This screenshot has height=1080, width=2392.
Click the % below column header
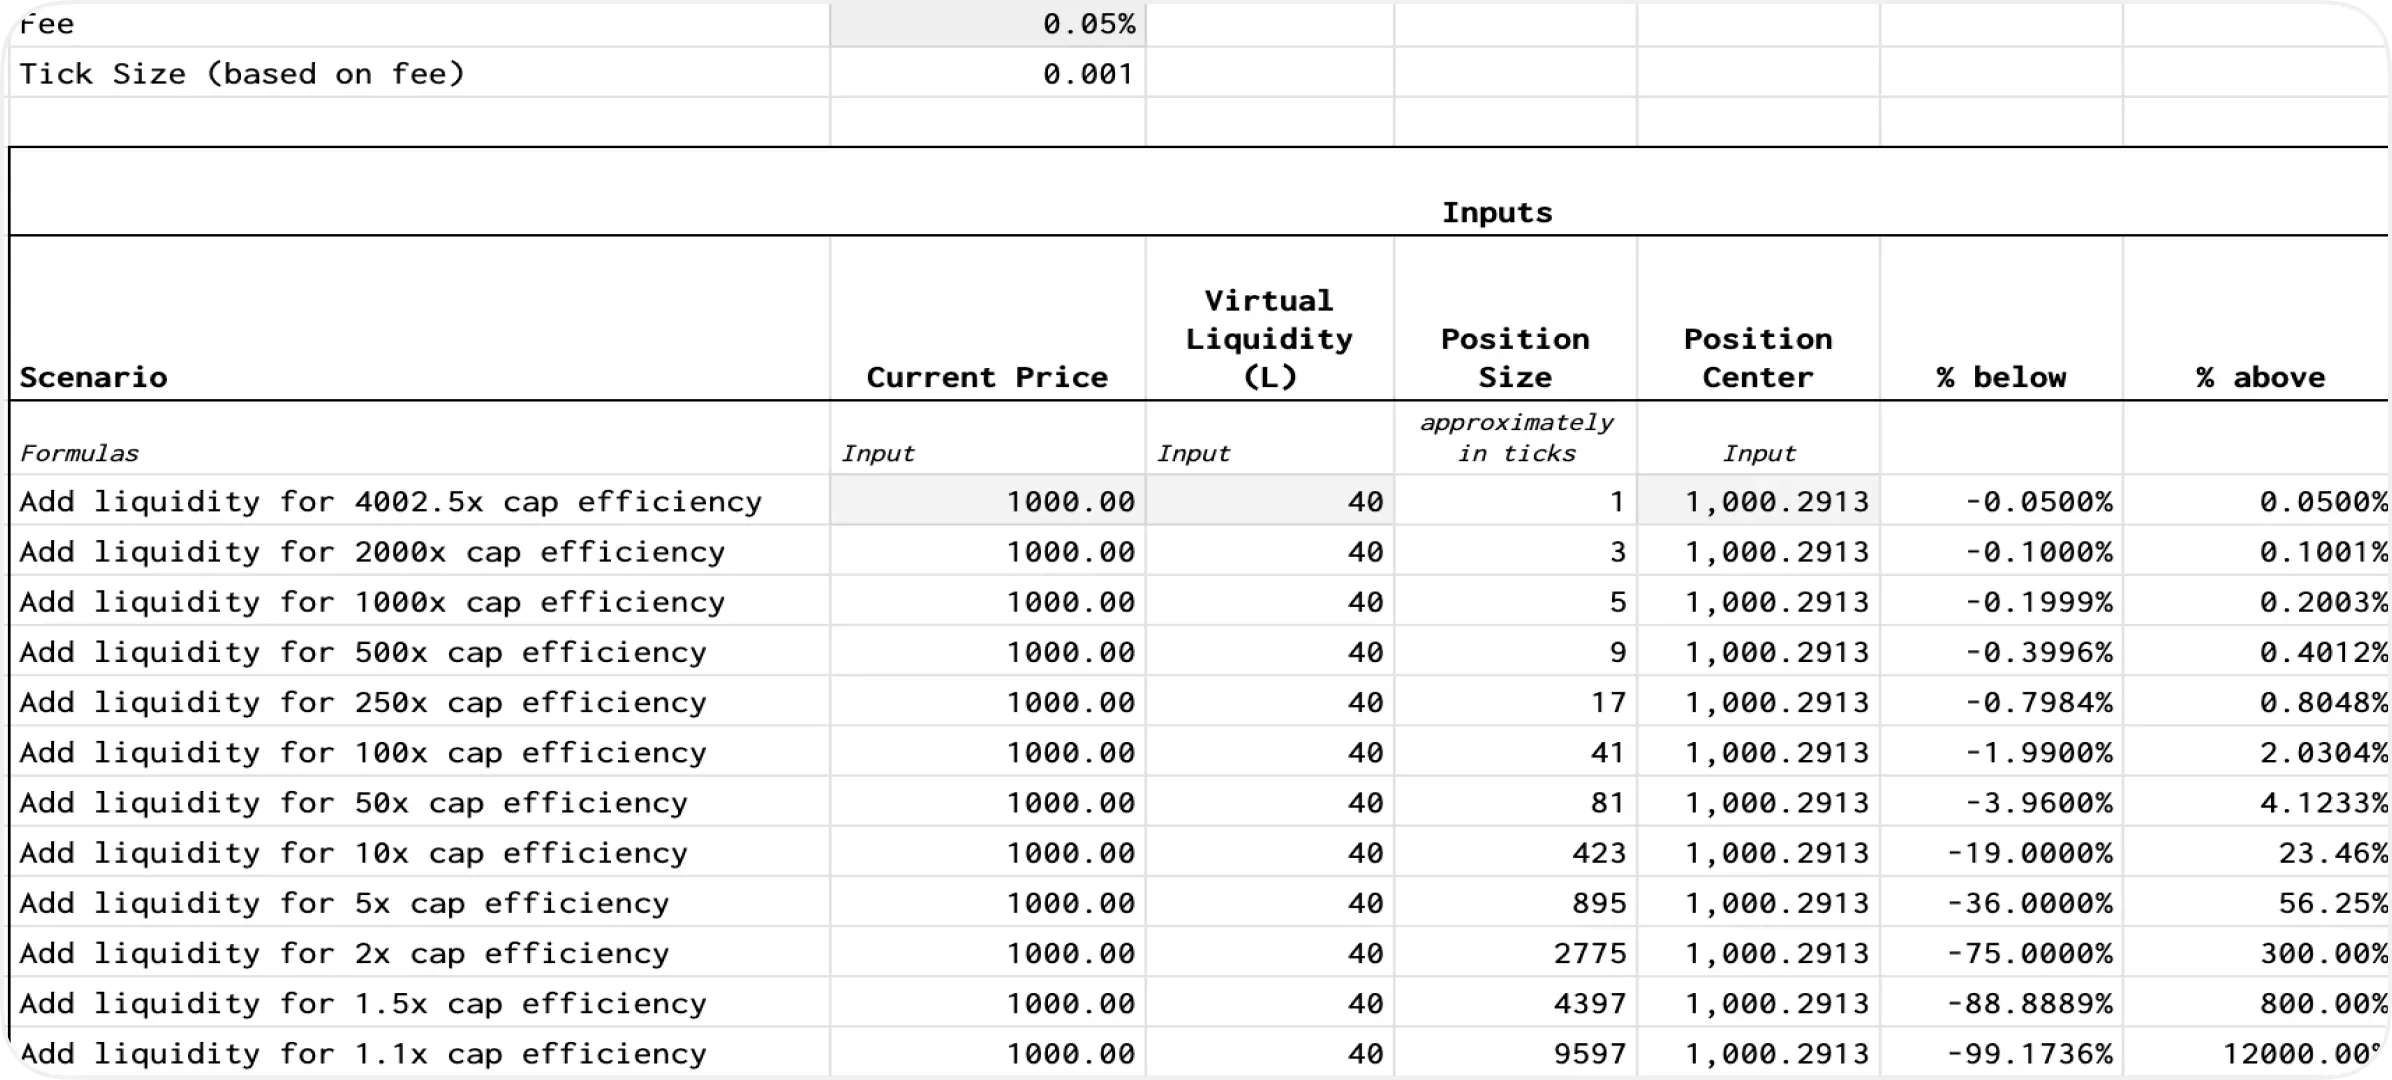click(2002, 318)
